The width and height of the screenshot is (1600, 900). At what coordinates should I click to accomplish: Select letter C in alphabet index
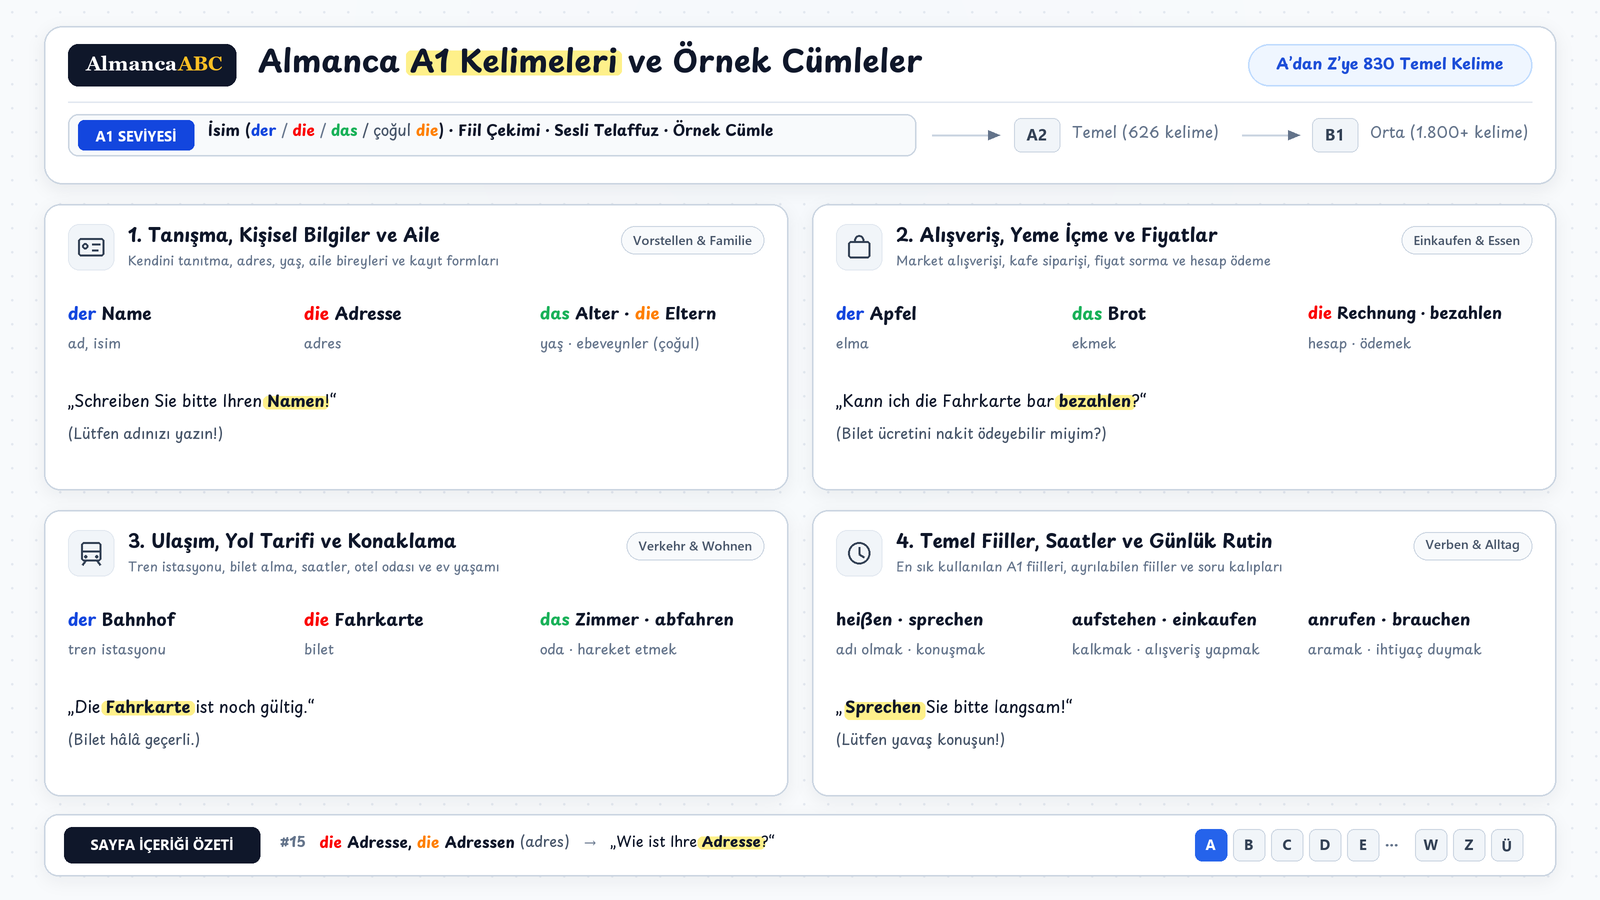pyautogui.click(x=1287, y=845)
